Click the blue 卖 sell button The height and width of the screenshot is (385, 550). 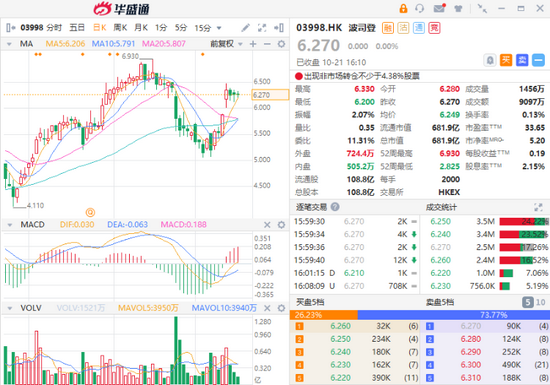coord(522,60)
